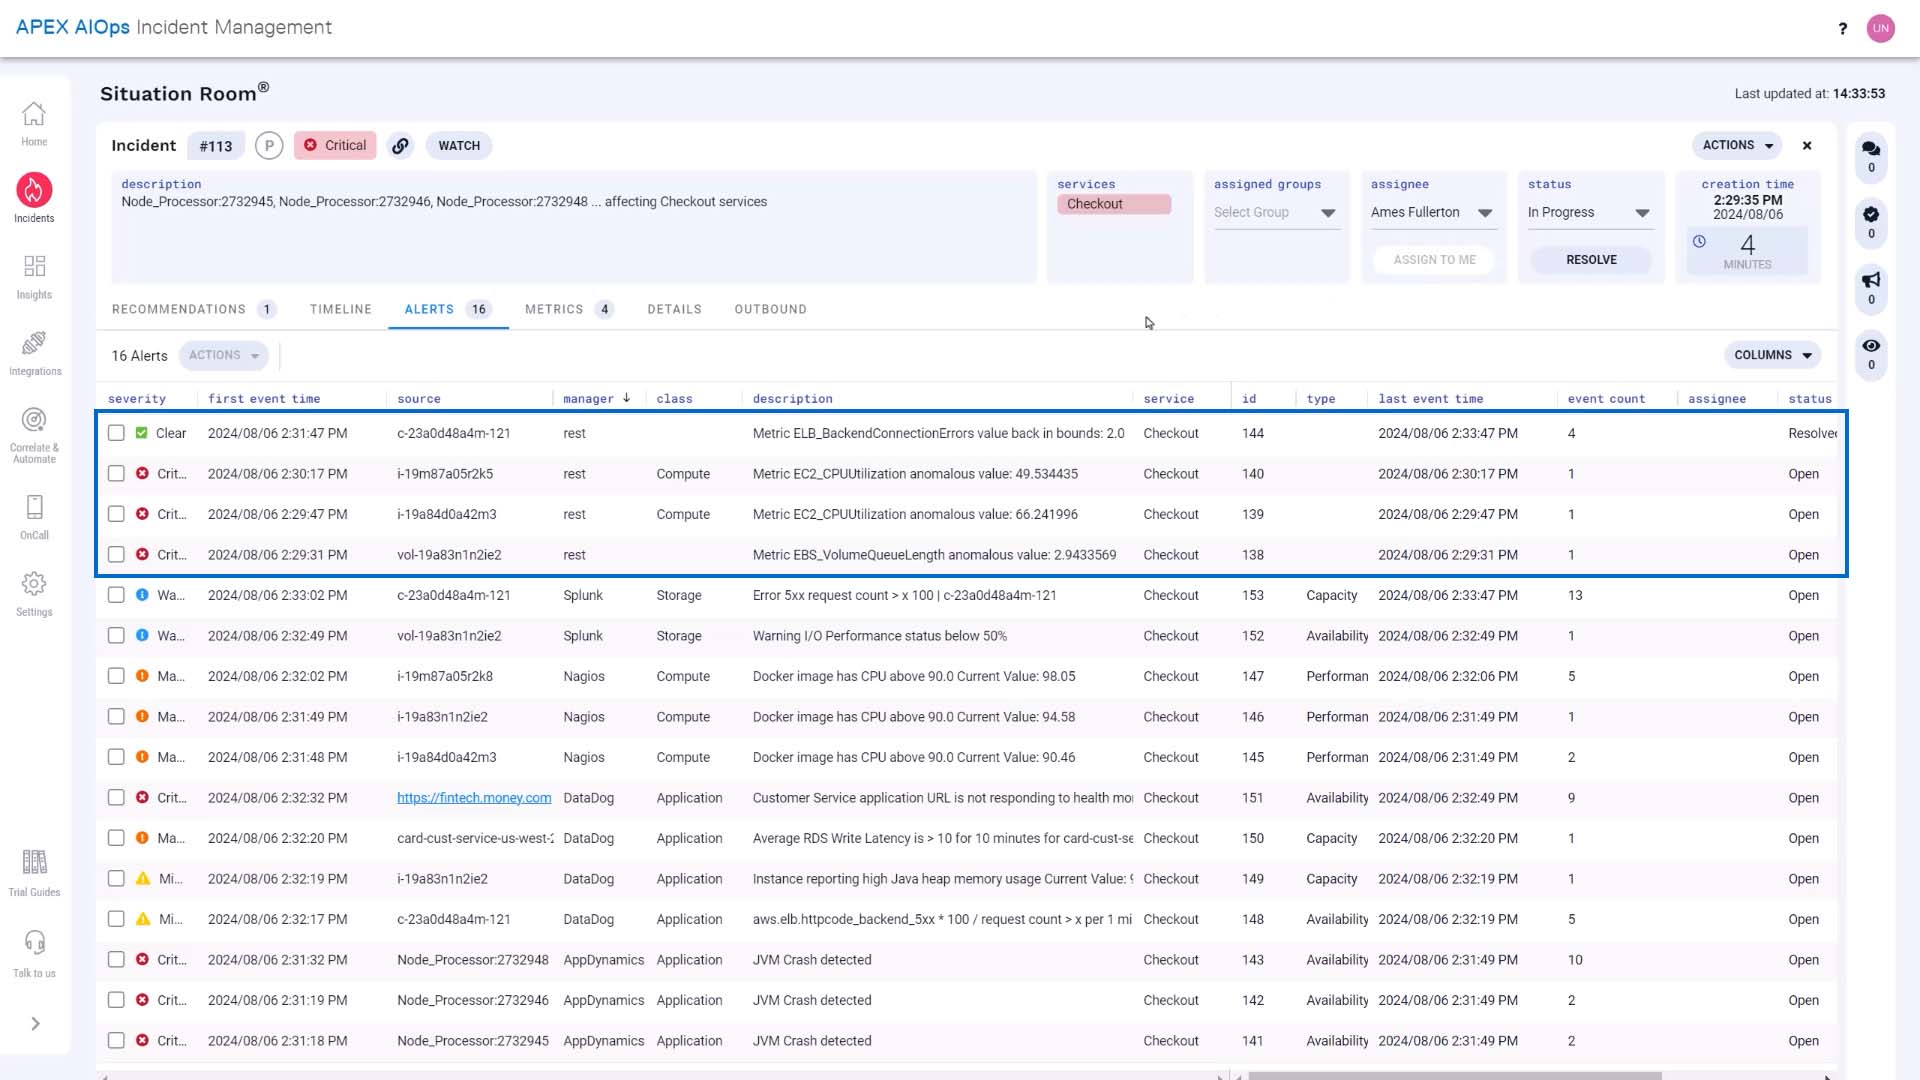Switch to the OUTBOUND tab
Viewport: 1920px width, 1080px height.
click(770, 309)
